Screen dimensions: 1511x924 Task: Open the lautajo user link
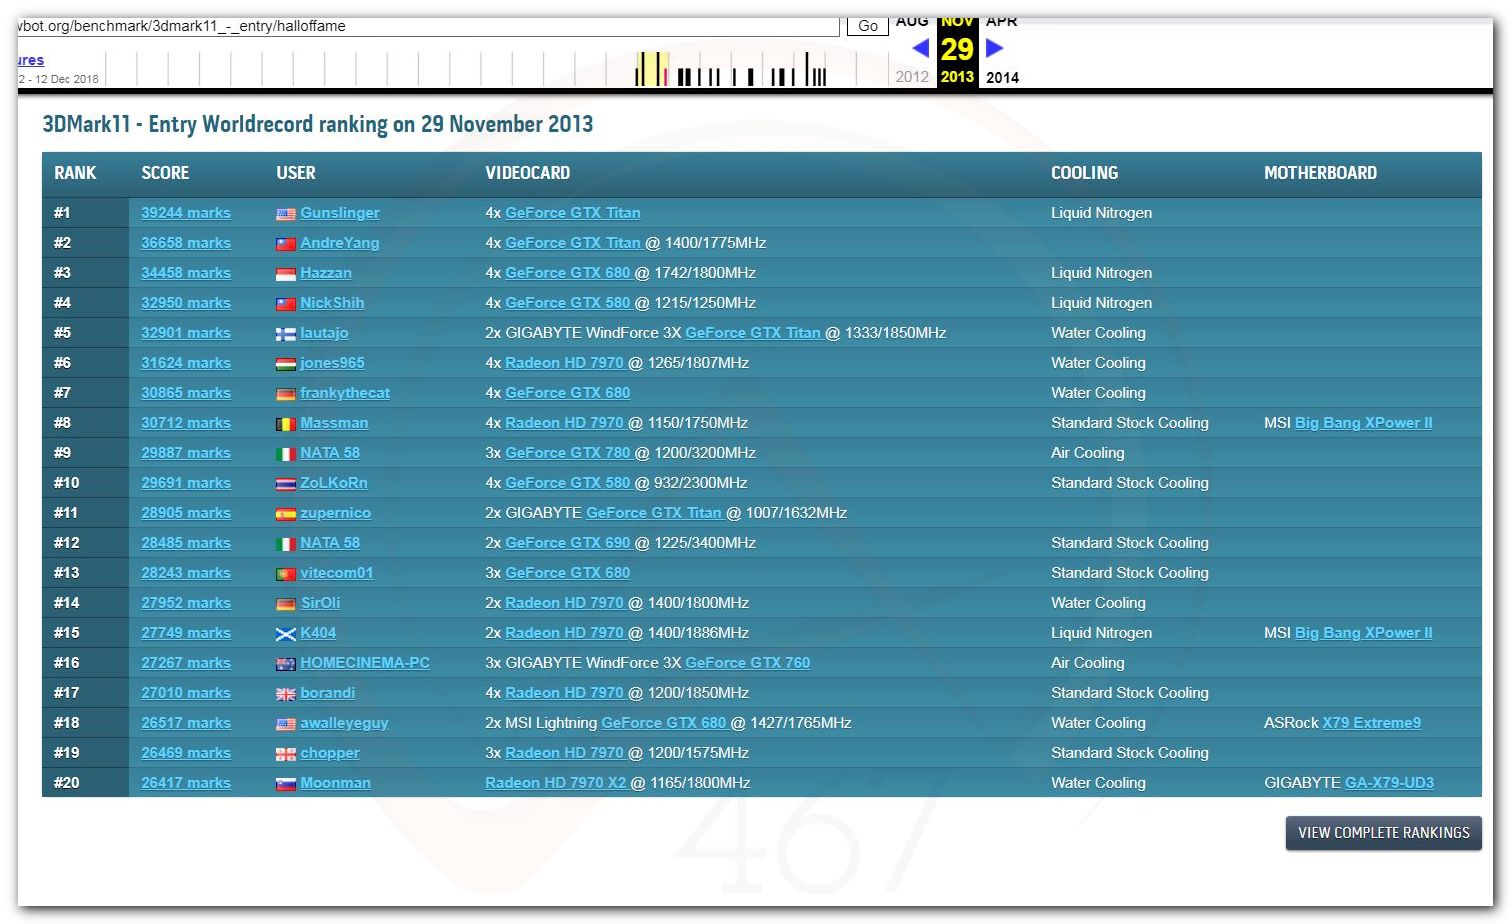(324, 333)
